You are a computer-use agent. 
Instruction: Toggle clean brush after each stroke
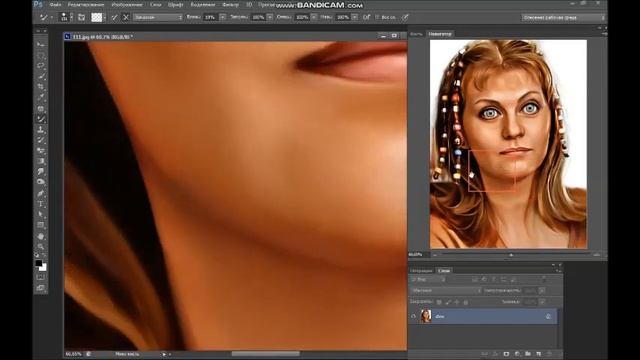tap(126, 17)
